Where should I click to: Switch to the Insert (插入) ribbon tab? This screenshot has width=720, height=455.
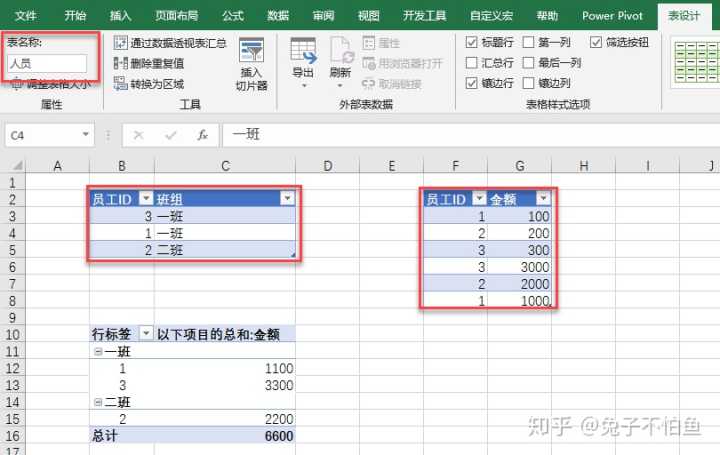(120, 16)
